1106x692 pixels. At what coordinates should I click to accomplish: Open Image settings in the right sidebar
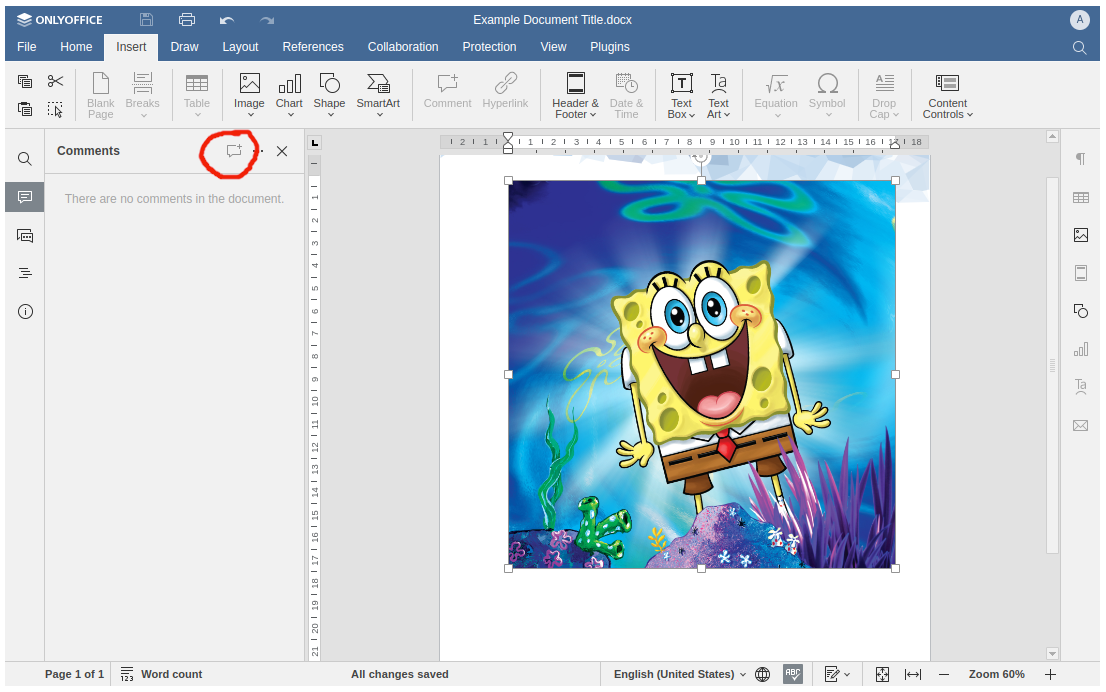[x=1081, y=235]
